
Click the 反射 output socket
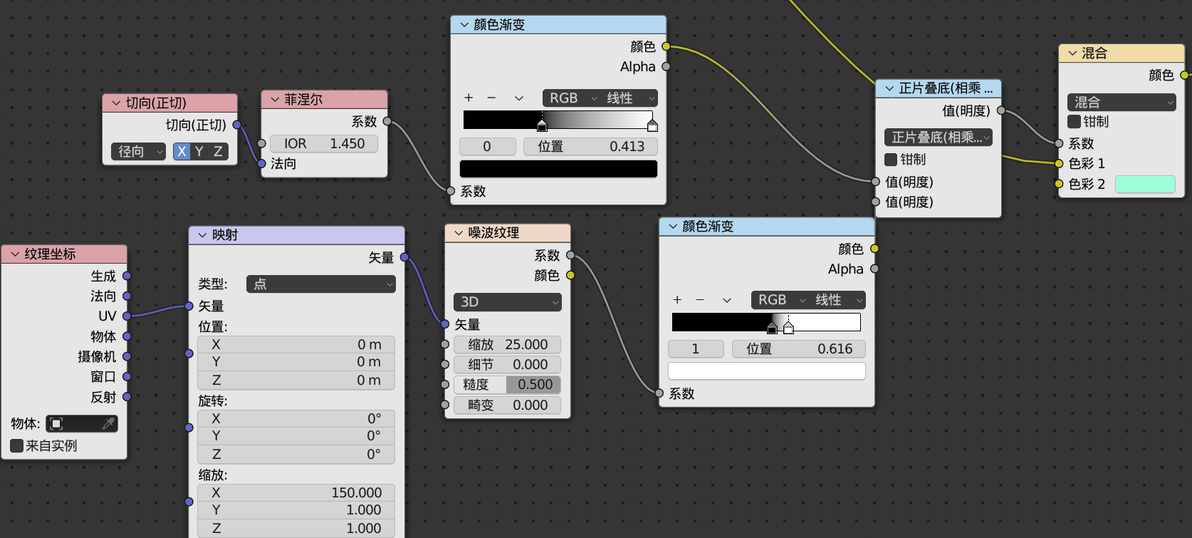[126, 397]
